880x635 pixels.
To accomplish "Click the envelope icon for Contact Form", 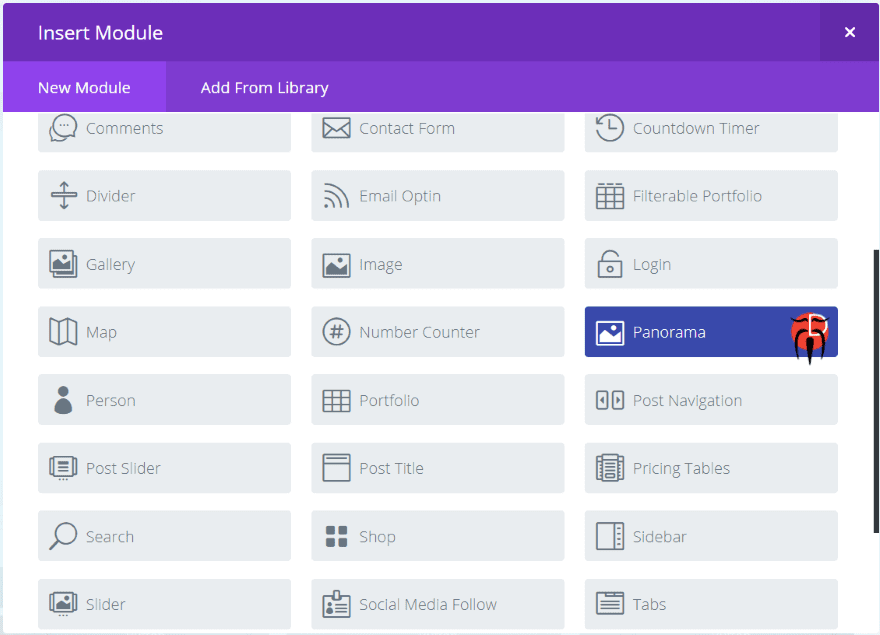I will click(336, 129).
